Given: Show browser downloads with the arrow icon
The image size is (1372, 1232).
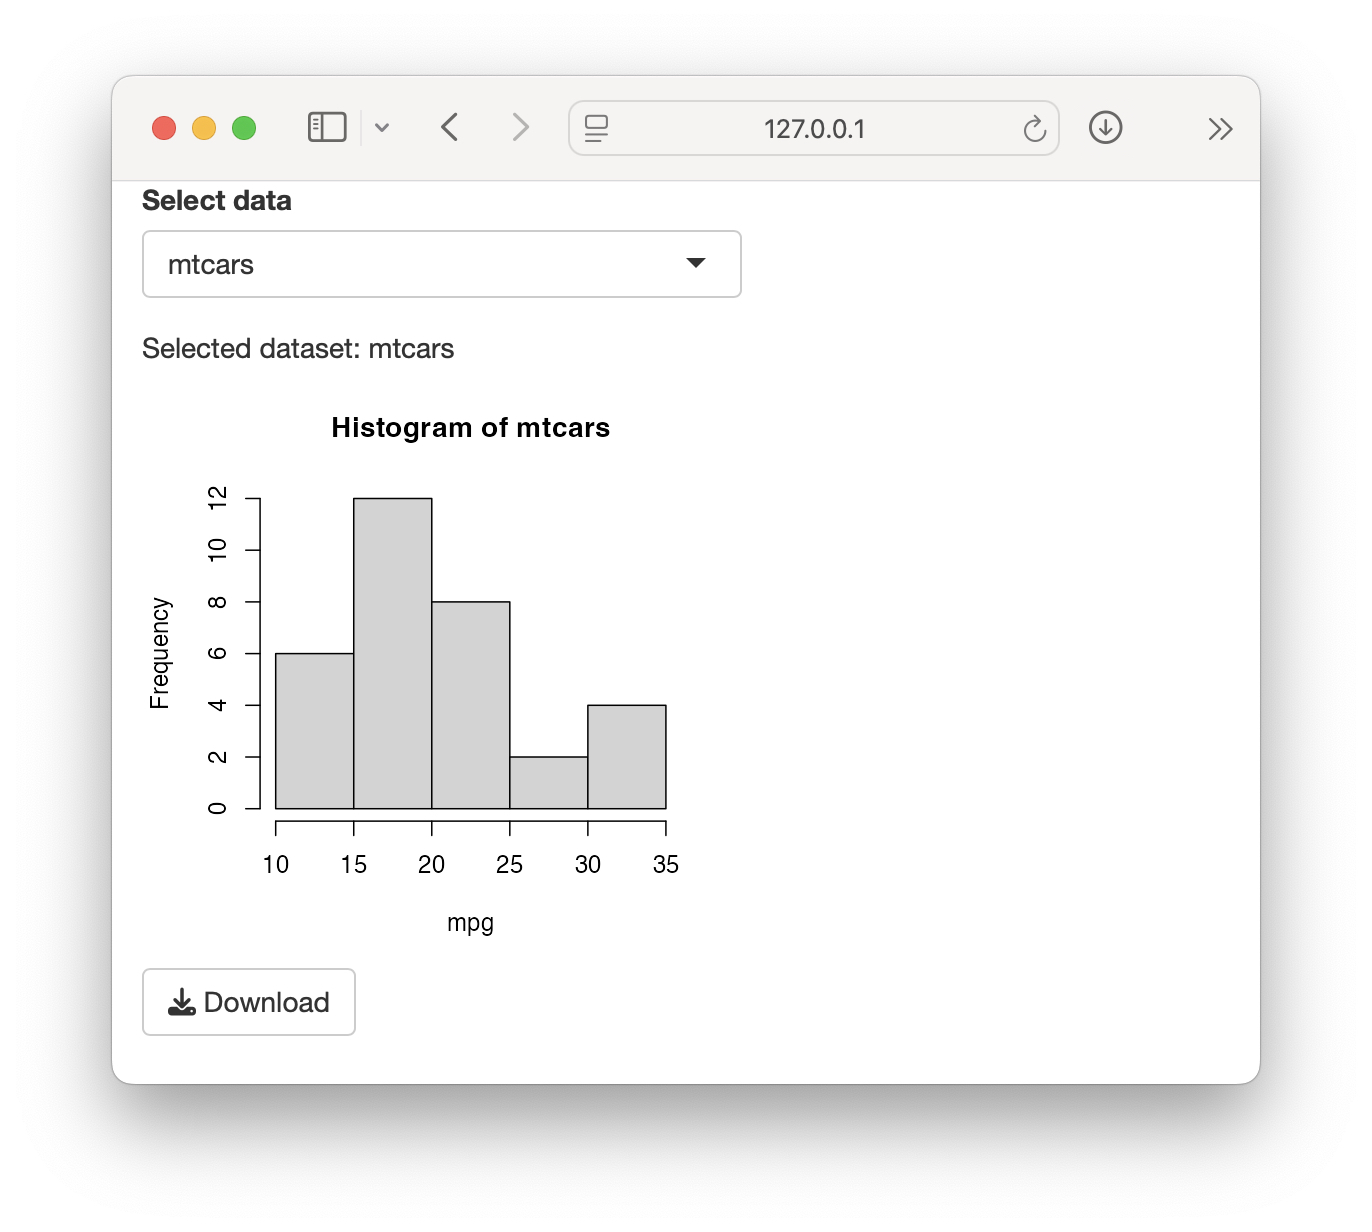Looking at the screenshot, I should [1105, 127].
